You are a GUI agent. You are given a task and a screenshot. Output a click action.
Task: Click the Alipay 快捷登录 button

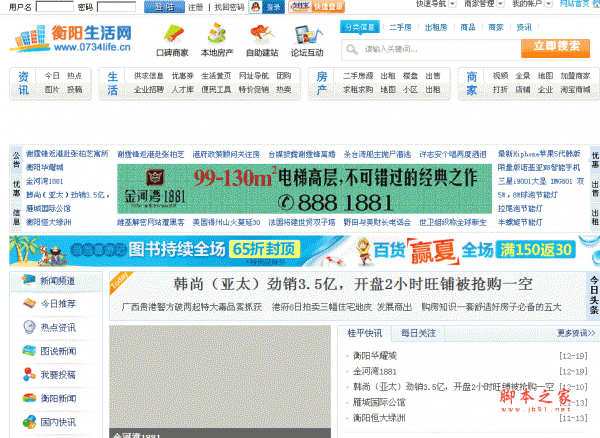click(x=316, y=7)
